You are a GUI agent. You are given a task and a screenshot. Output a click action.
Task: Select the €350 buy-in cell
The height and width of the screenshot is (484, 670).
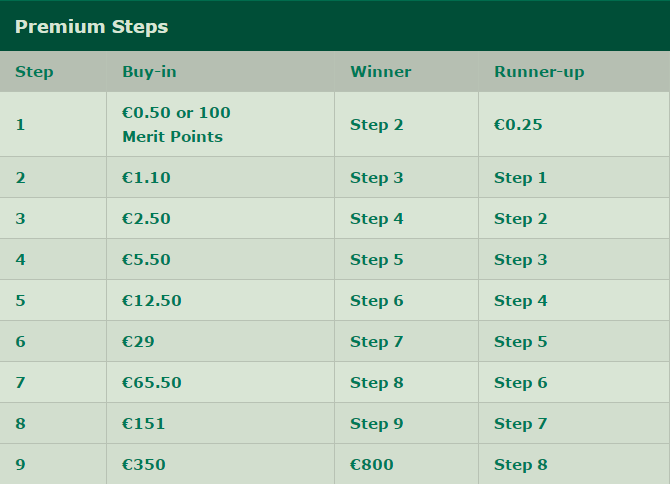click(143, 465)
